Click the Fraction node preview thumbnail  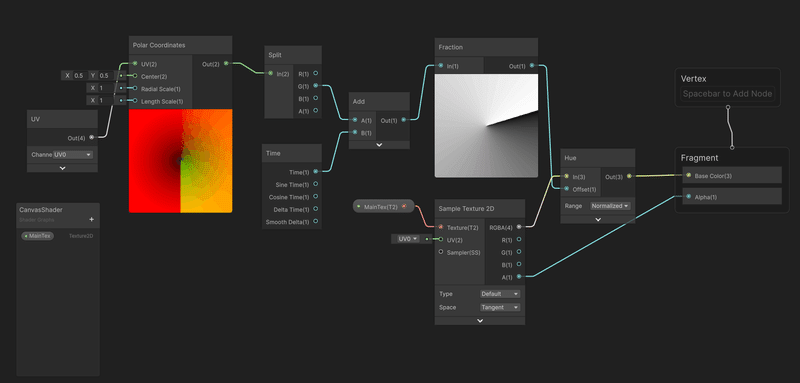(x=486, y=125)
